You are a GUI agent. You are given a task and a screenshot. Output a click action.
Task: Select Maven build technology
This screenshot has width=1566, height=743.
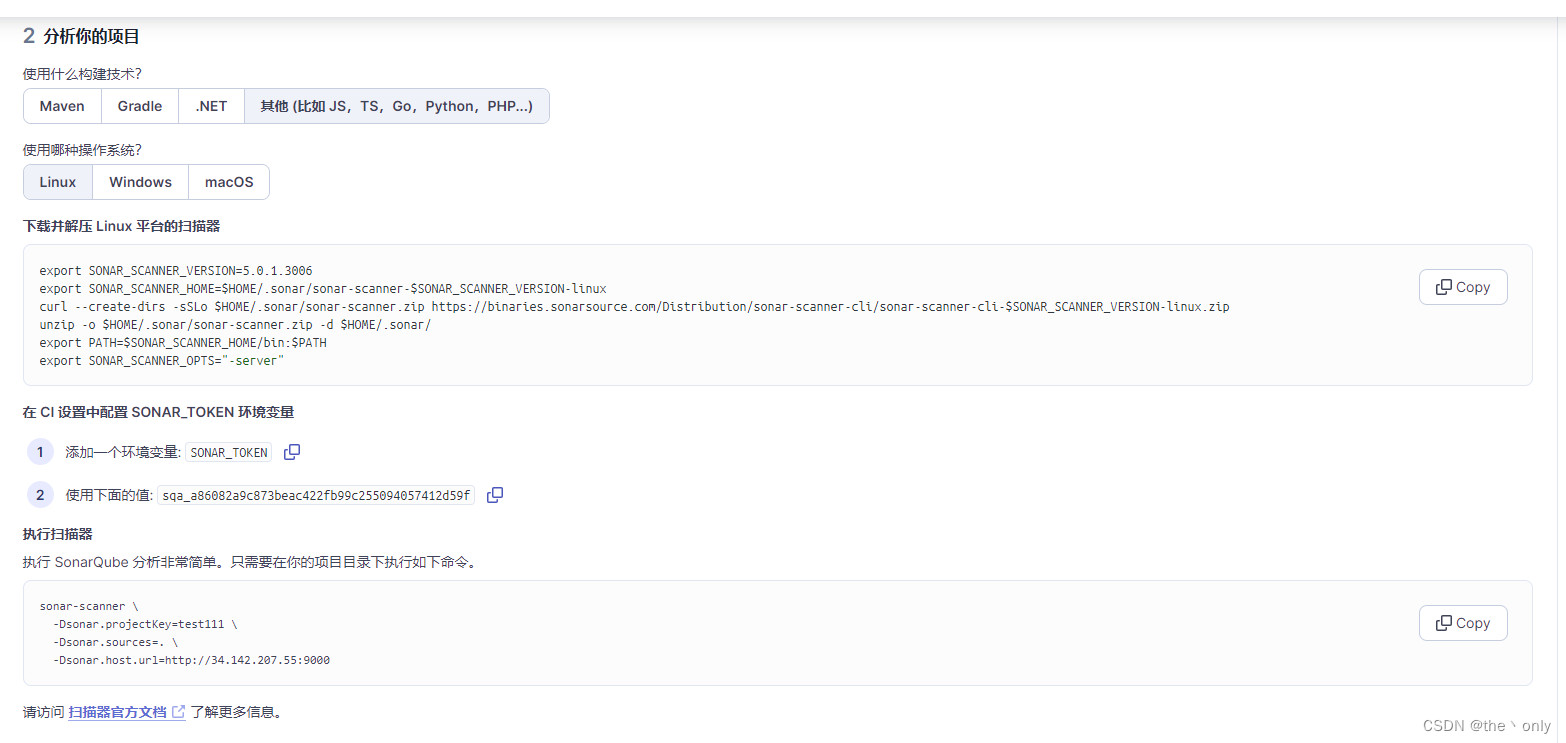[62, 106]
